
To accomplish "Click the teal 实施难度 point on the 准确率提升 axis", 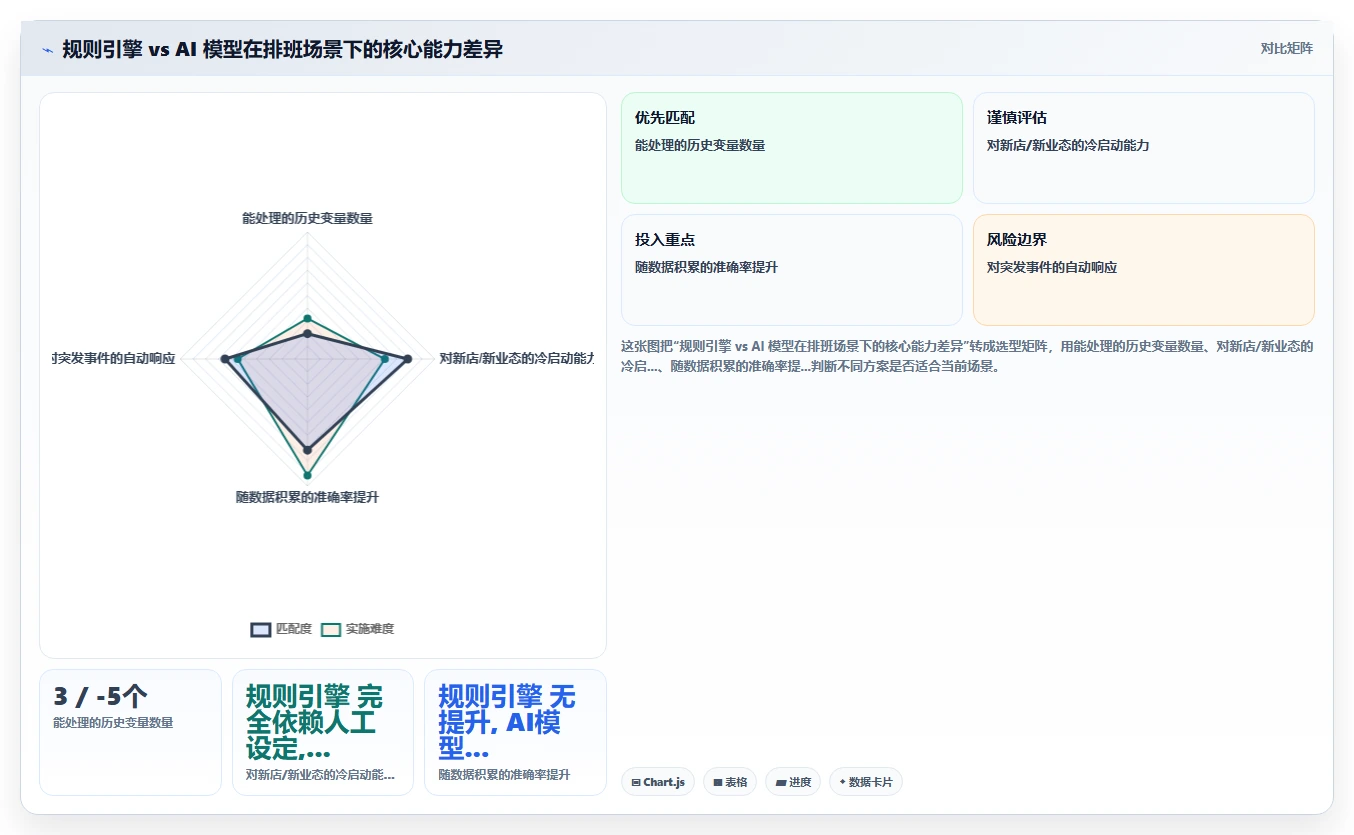I will (x=307, y=475).
